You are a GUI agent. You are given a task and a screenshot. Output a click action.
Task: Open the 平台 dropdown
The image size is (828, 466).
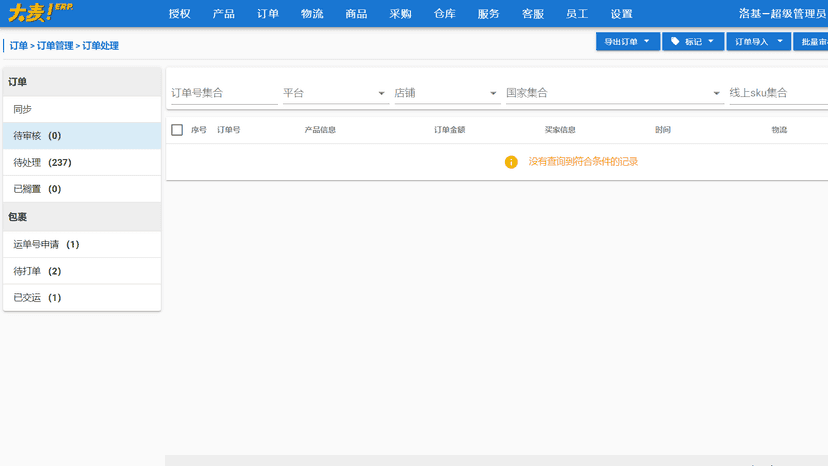(336, 93)
